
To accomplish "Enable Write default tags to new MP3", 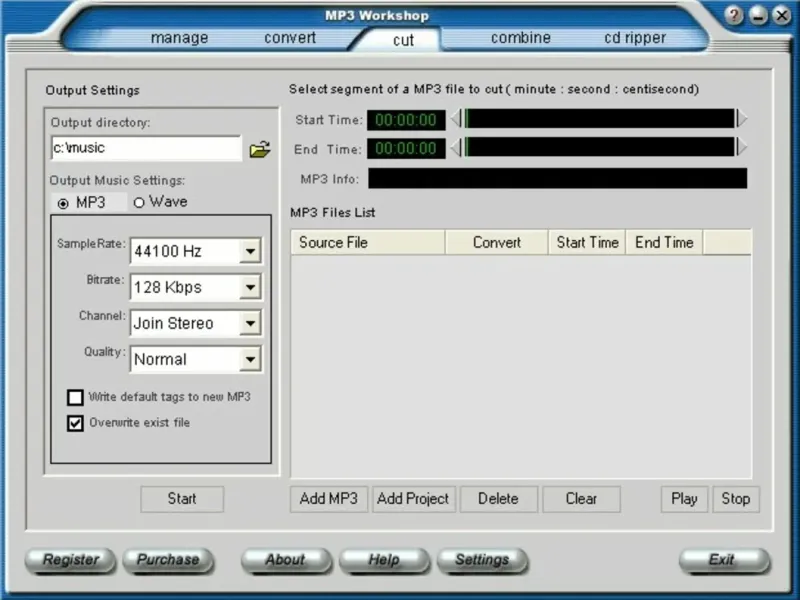I will (x=75, y=397).
